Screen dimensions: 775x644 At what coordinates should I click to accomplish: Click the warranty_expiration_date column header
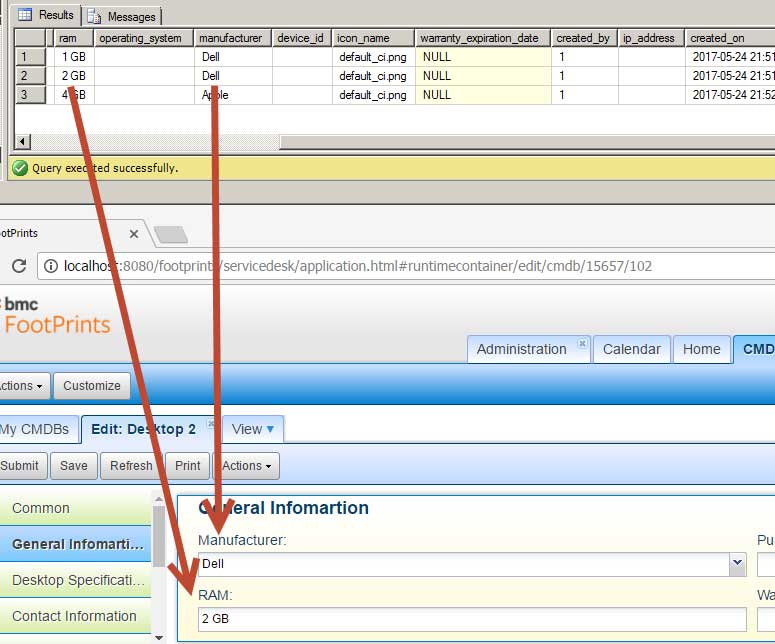click(x=483, y=38)
